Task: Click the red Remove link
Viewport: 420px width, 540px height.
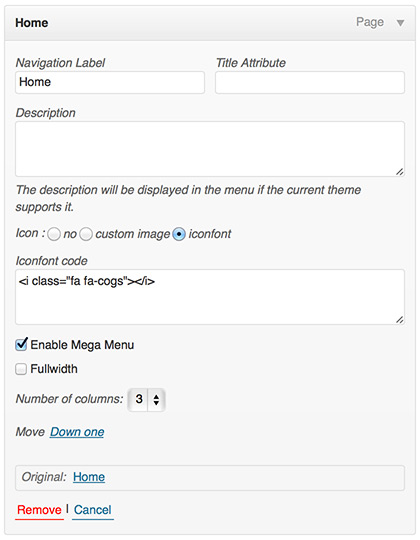Action: click(39, 510)
